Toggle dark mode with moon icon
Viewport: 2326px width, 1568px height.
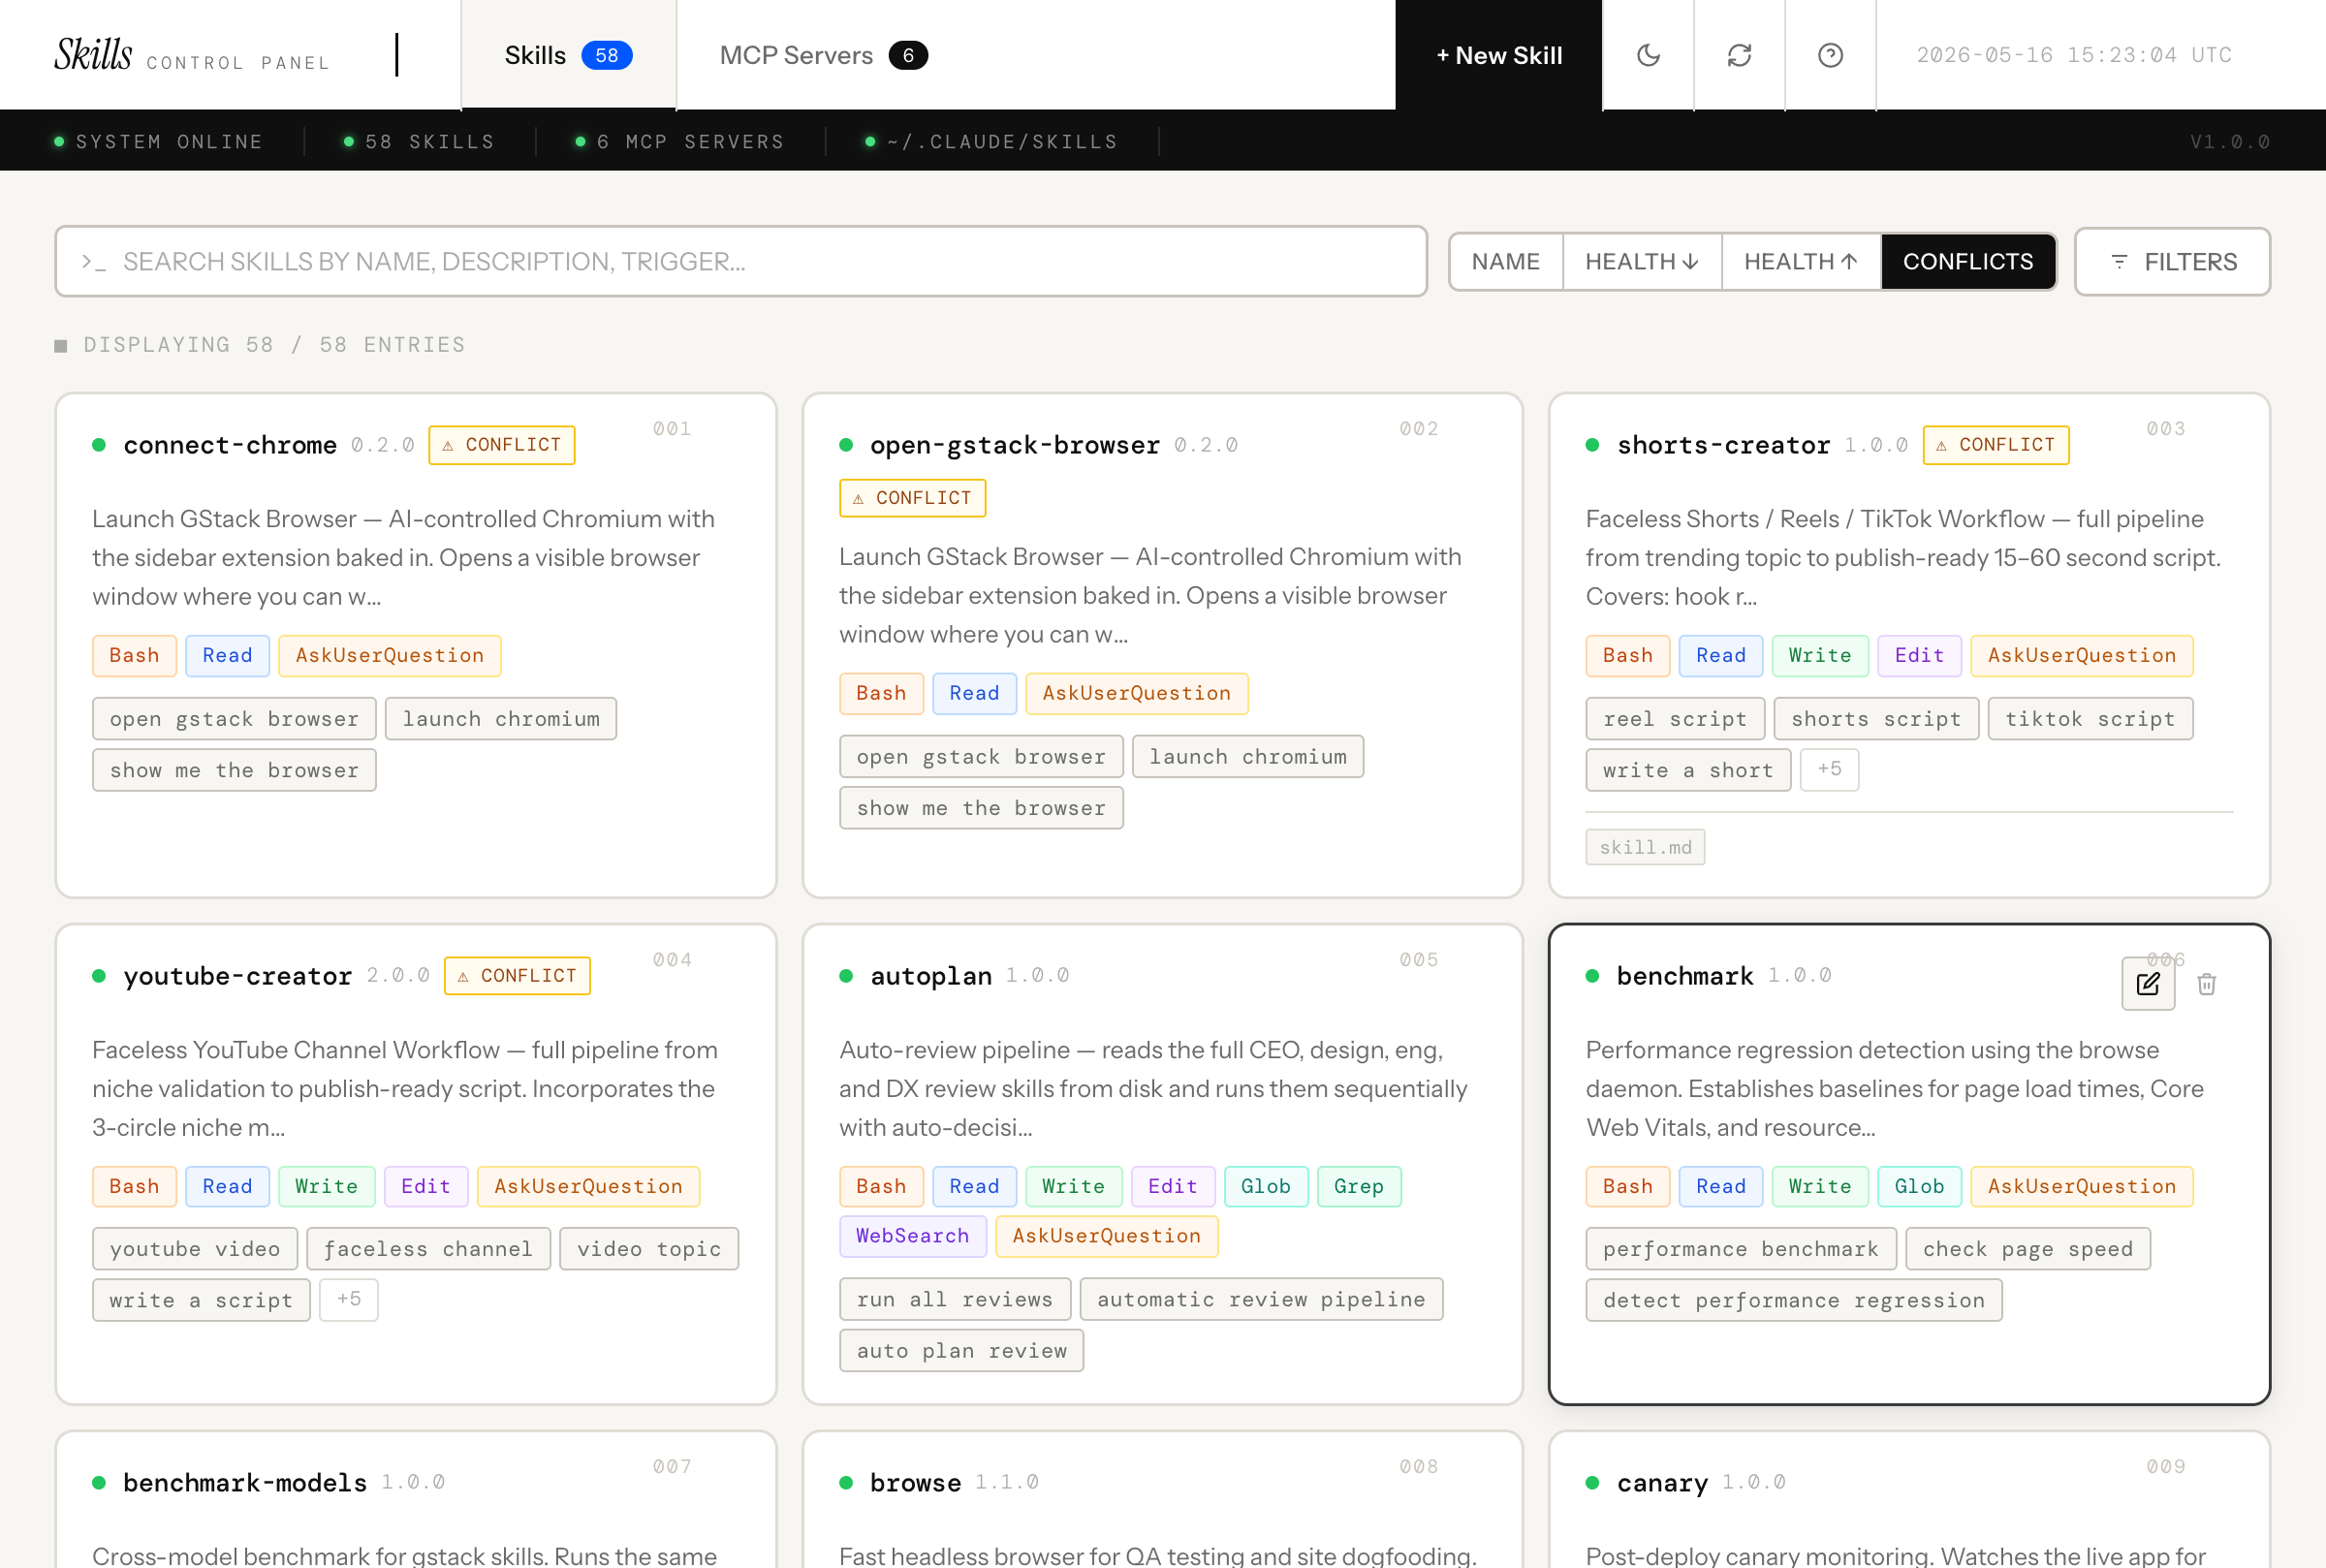coord(1648,55)
